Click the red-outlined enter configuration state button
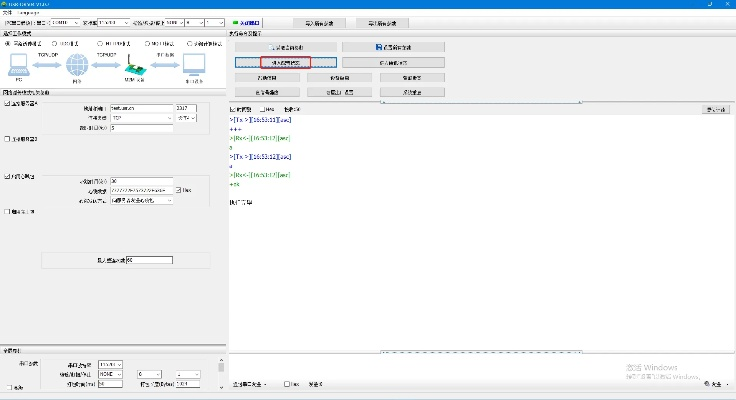Viewport: 736px width, 400px height. pyautogui.click(x=285, y=62)
